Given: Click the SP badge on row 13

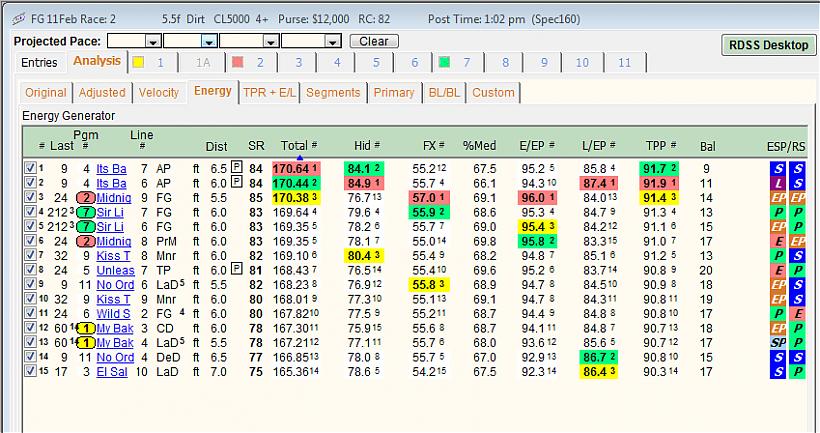Looking at the screenshot, I should coord(778,343).
